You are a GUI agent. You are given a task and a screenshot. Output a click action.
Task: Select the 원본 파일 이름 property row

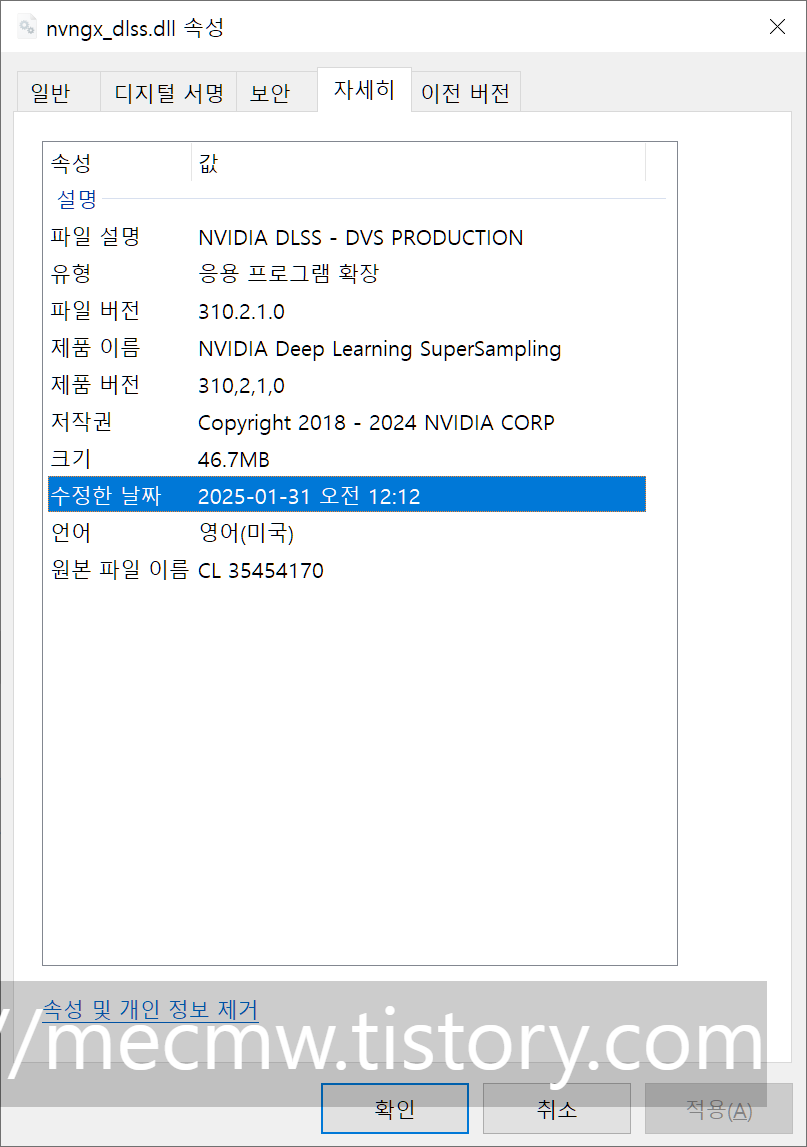click(x=347, y=570)
